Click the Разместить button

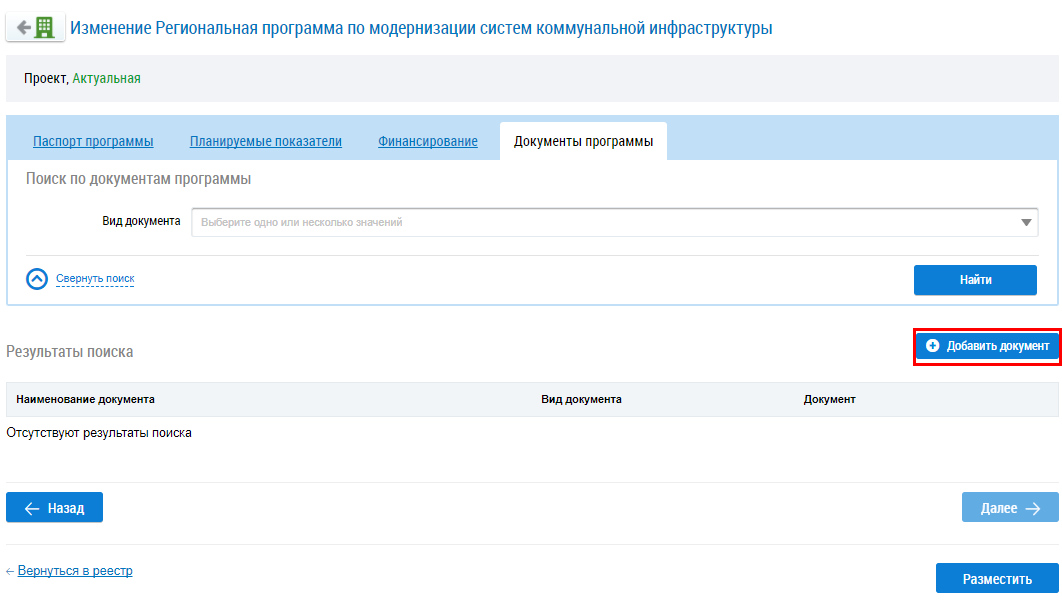(996, 579)
